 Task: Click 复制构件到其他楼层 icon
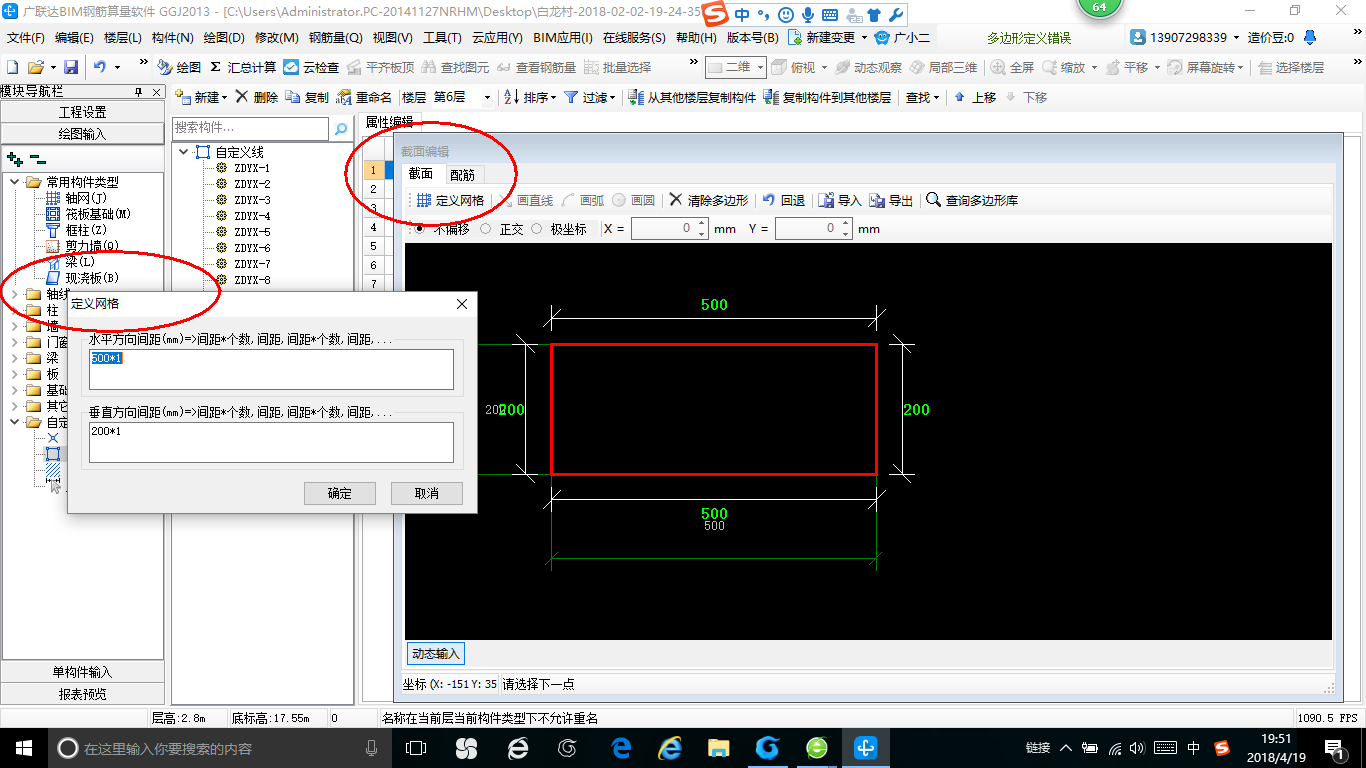[x=827, y=97]
